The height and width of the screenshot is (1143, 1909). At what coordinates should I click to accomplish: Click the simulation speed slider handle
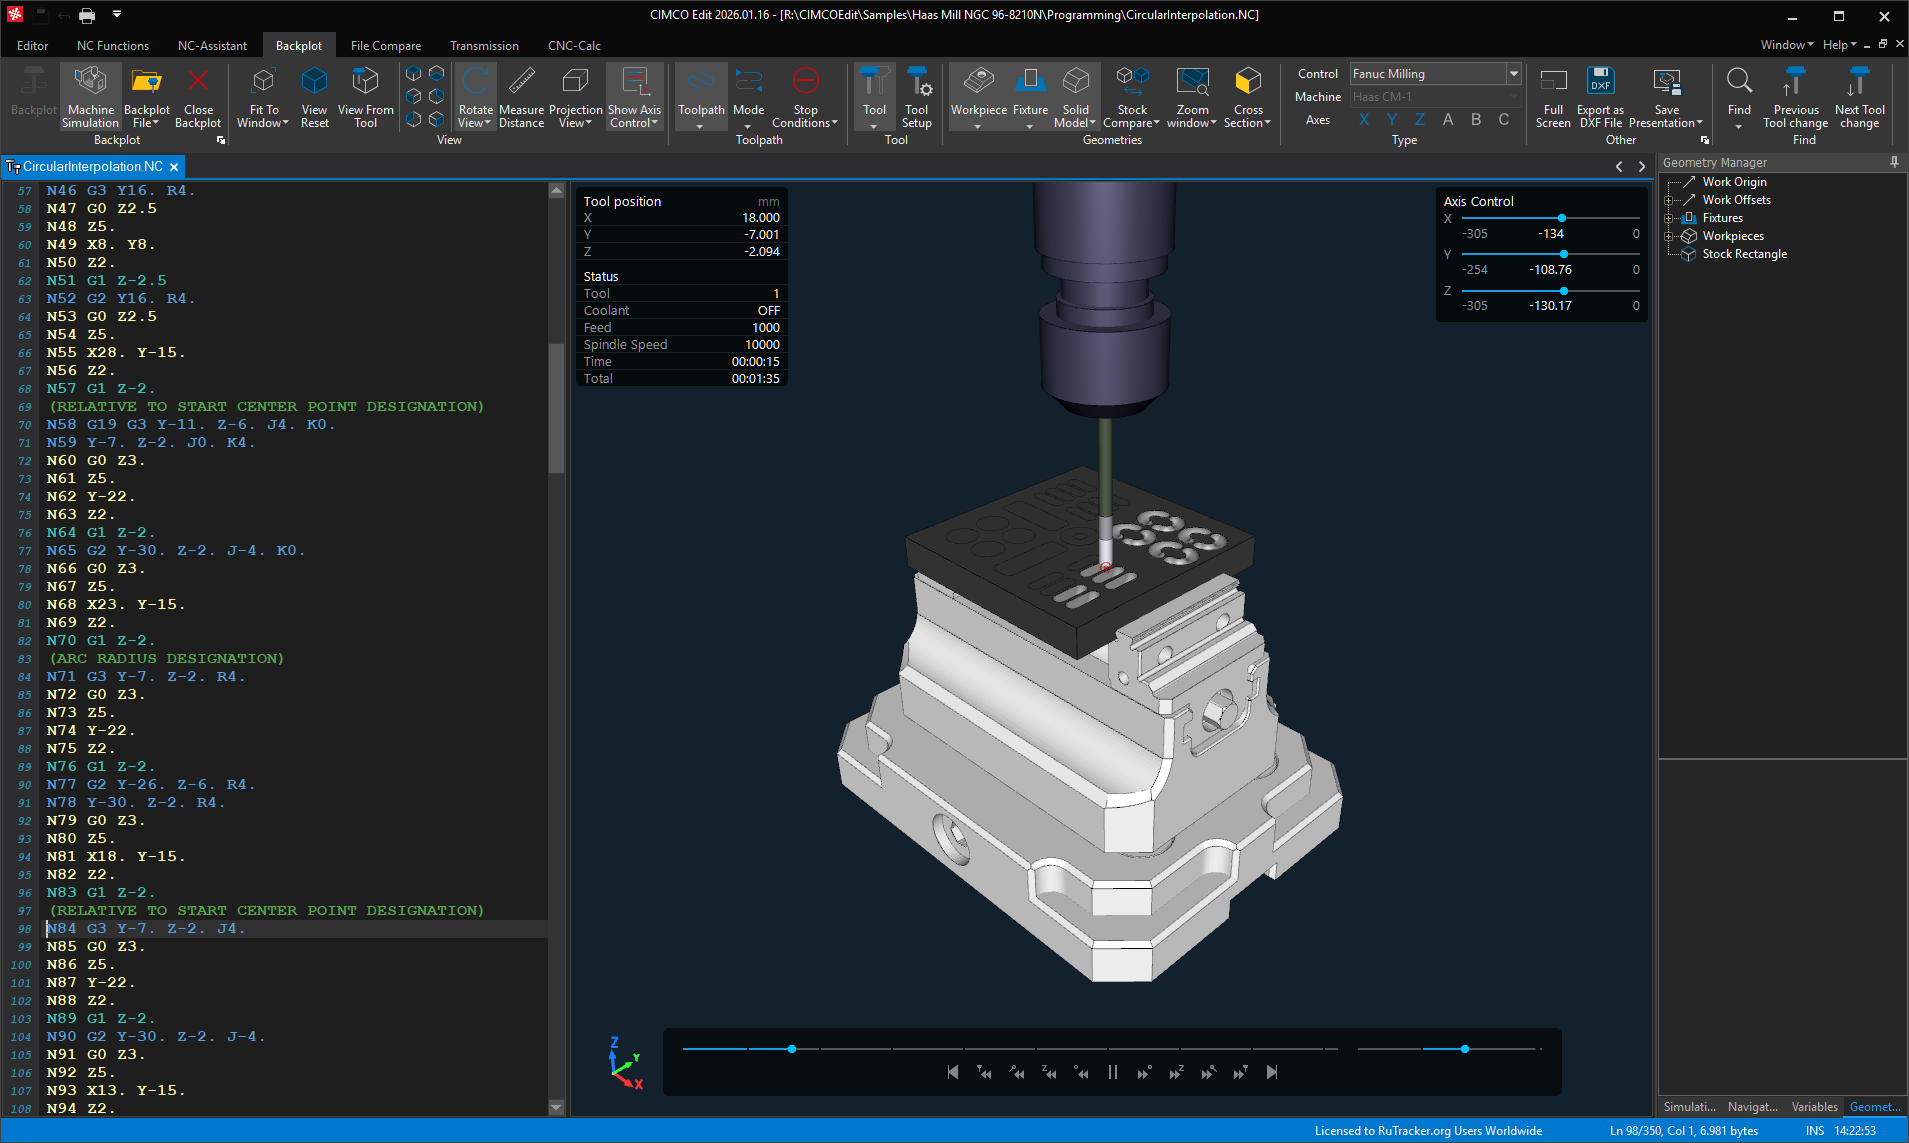[x=1465, y=1049]
